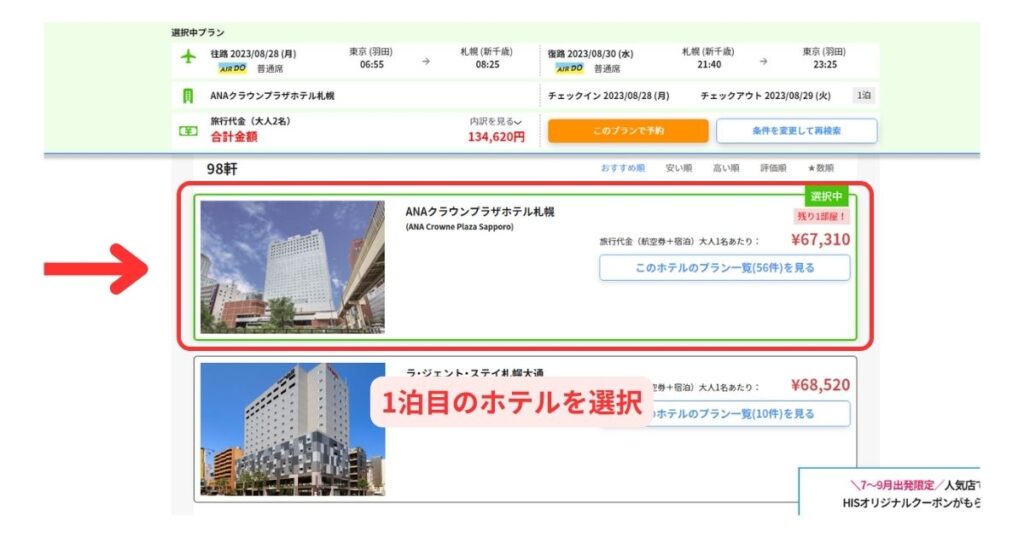Click check-out date チェックアウト 2023/08/29

click(x=765, y=96)
